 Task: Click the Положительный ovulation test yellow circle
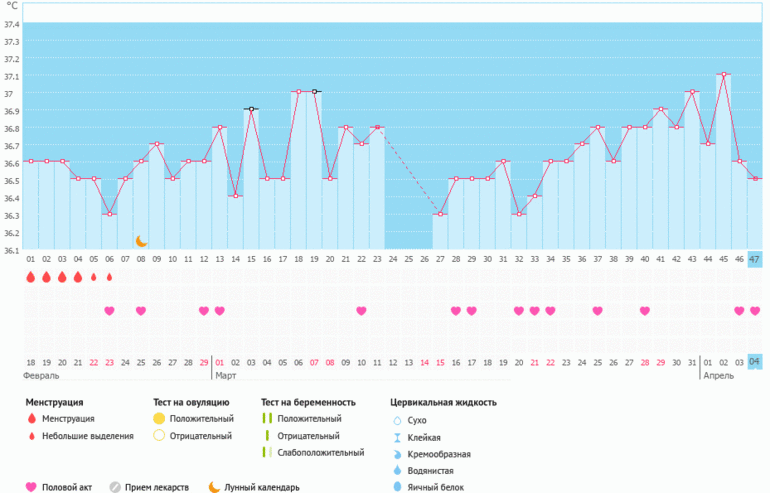tap(159, 419)
